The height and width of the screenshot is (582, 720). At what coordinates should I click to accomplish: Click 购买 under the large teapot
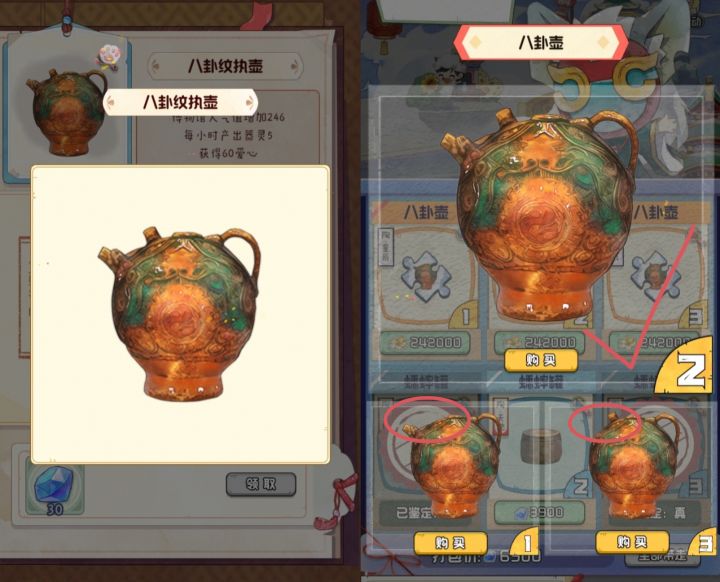pyautogui.click(x=540, y=360)
